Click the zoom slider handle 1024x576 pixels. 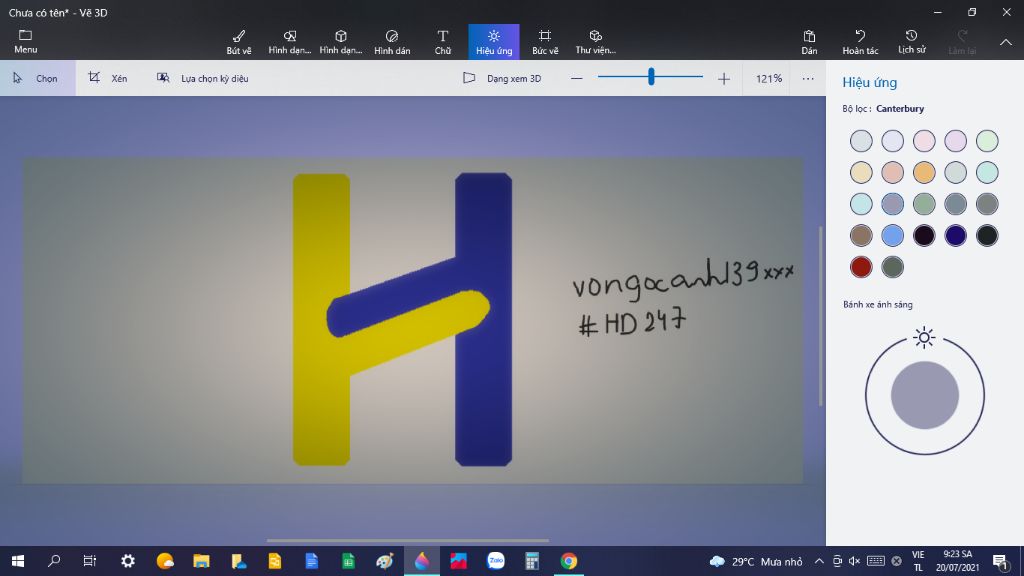pos(651,77)
